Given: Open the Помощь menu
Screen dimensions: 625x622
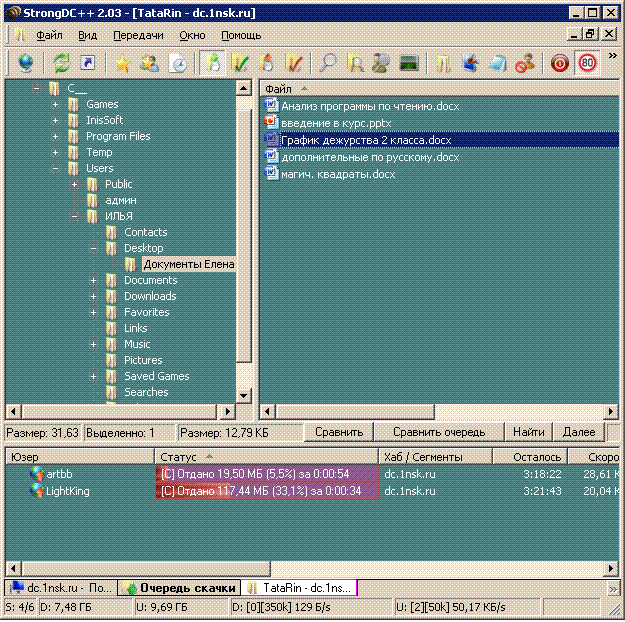Looking at the screenshot, I should tap(241, 35).
